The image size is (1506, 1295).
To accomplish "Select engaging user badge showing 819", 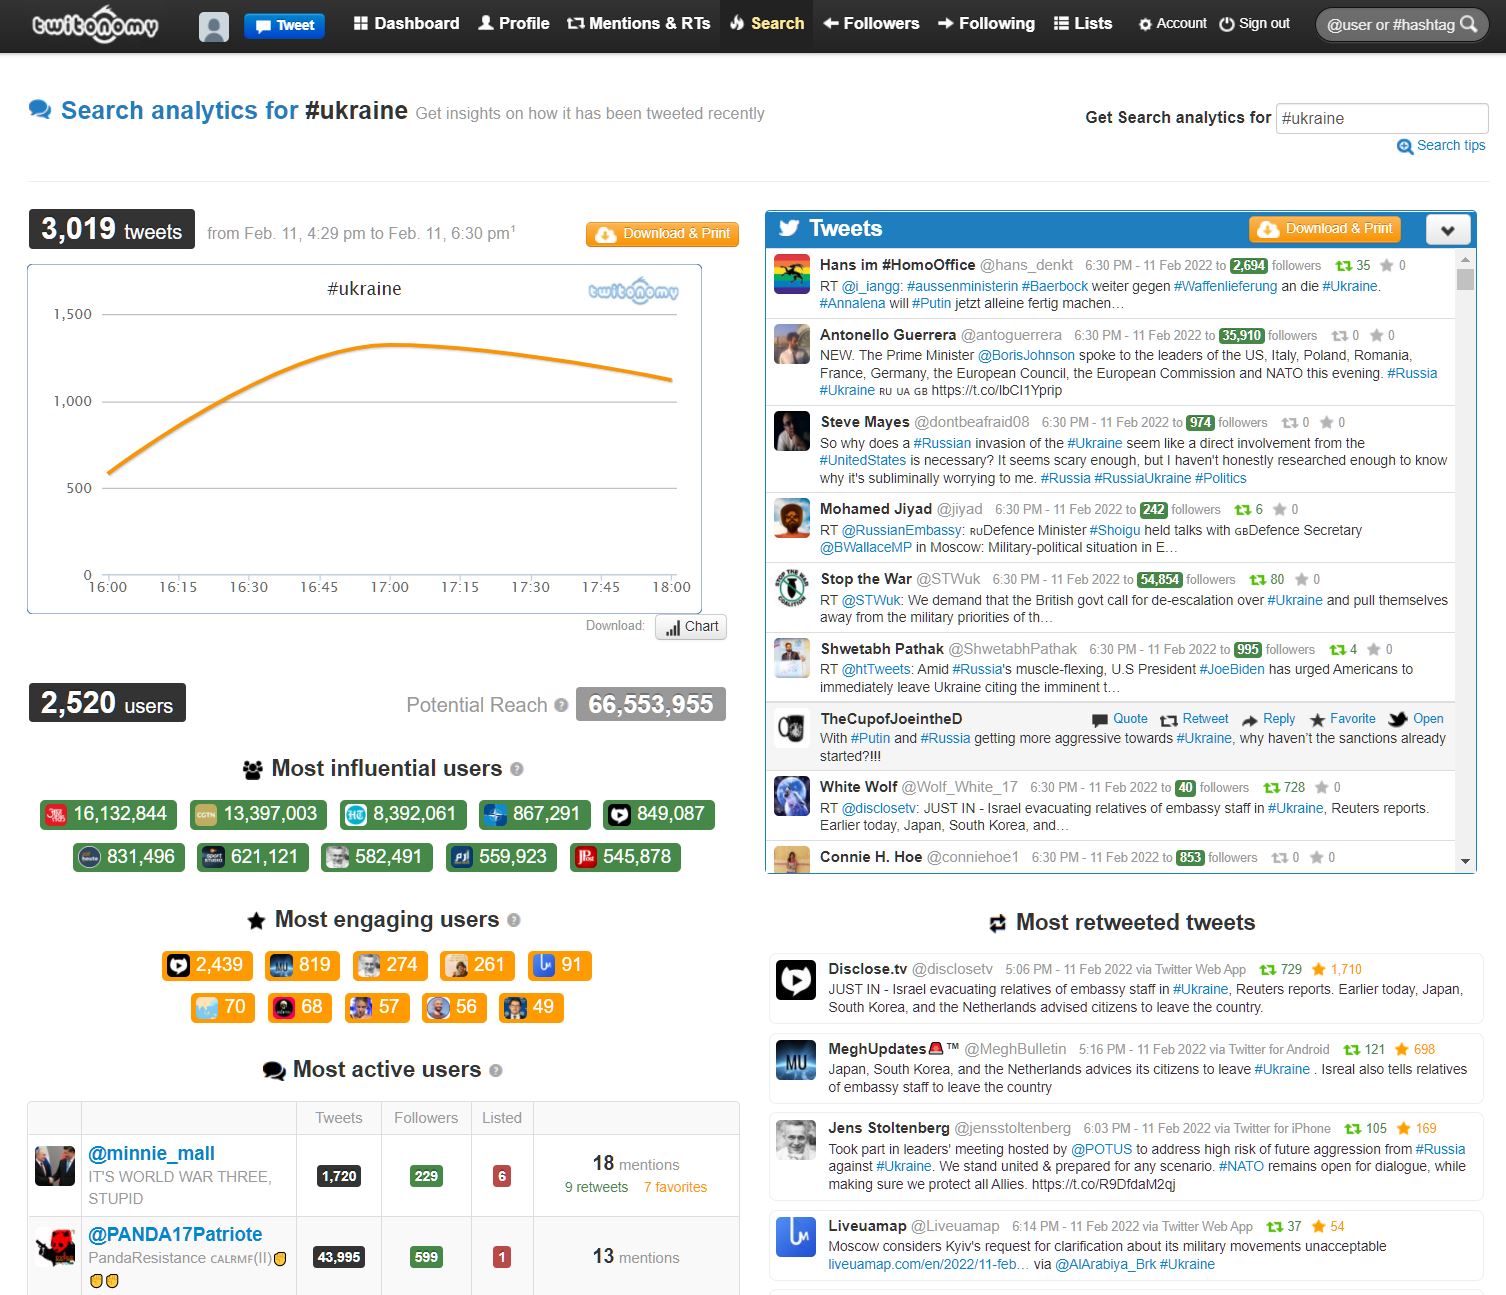I will [x=303, y=965].
